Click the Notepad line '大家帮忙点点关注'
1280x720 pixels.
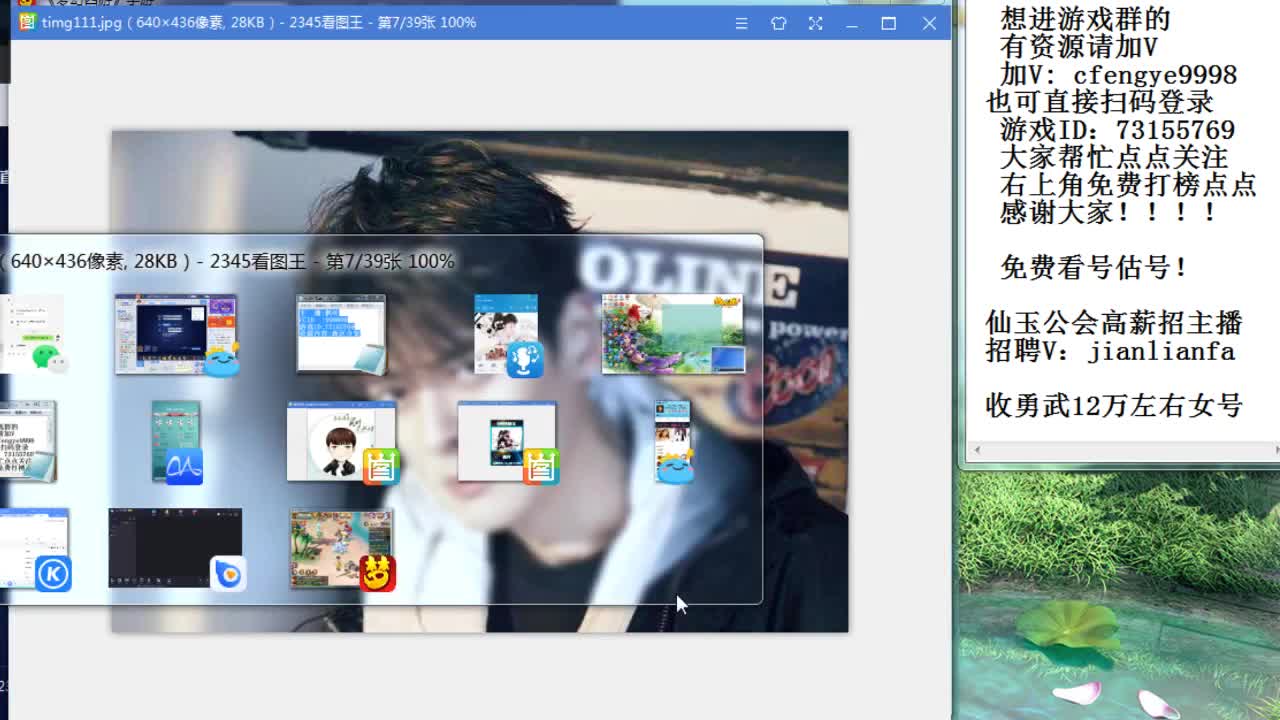(x=1114, y=157)
